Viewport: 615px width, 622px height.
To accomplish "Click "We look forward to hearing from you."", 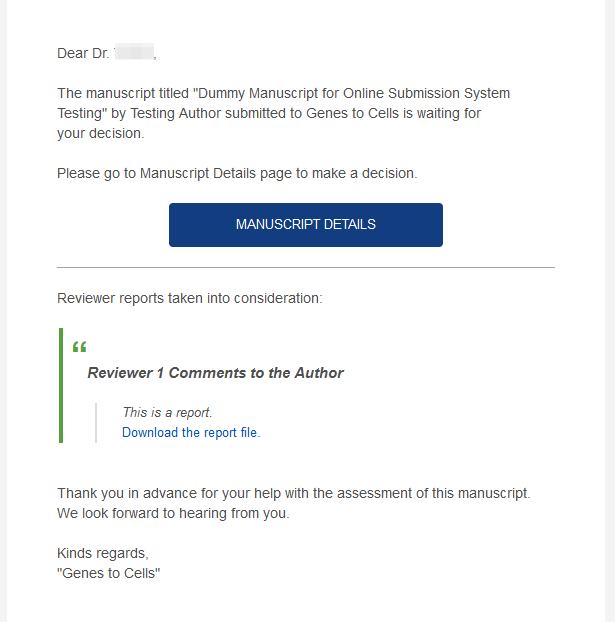I will pyautogui.click(x=173, y=513).
